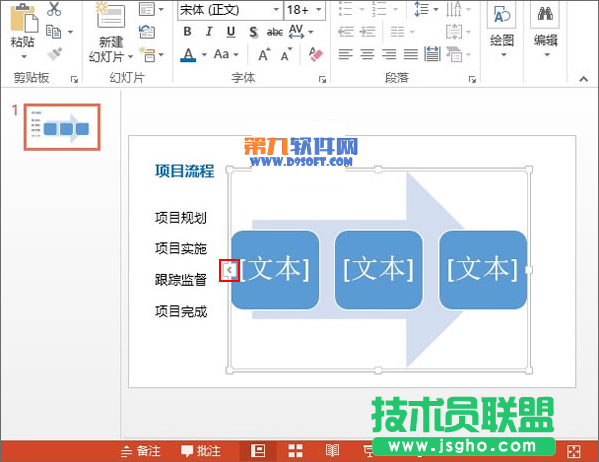Select the first [文本] SmartArt box

pyautogui.click(x=275, y=269)
